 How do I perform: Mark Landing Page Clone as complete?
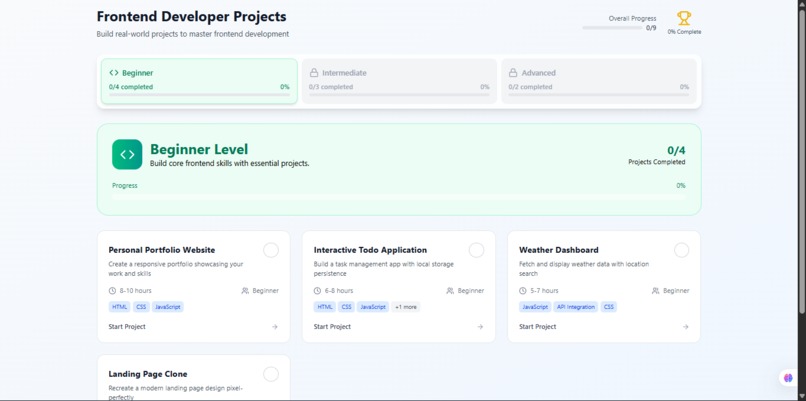click(x=271, y=374)
